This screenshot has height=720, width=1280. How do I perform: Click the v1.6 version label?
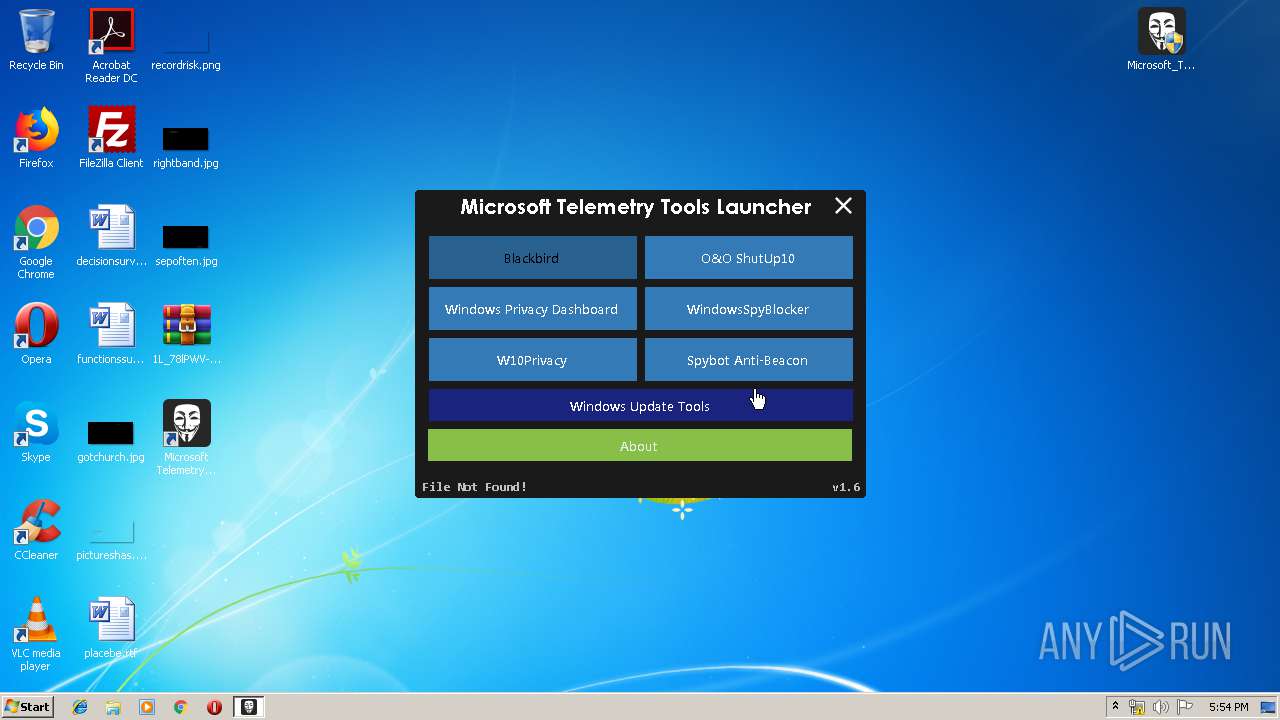846,487
